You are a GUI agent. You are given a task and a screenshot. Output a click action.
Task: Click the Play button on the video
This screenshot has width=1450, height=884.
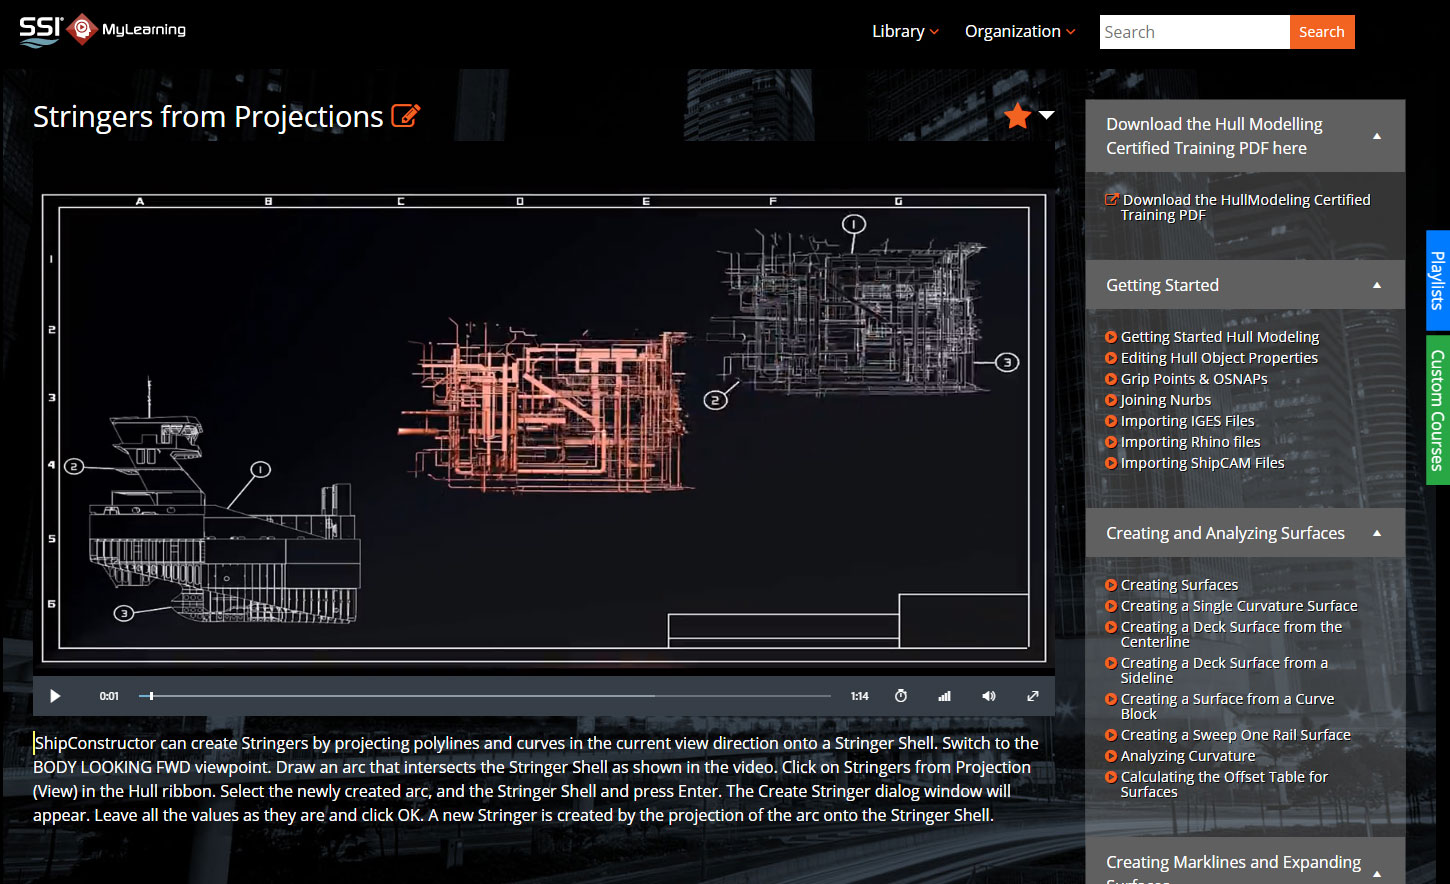coord(55,695)
